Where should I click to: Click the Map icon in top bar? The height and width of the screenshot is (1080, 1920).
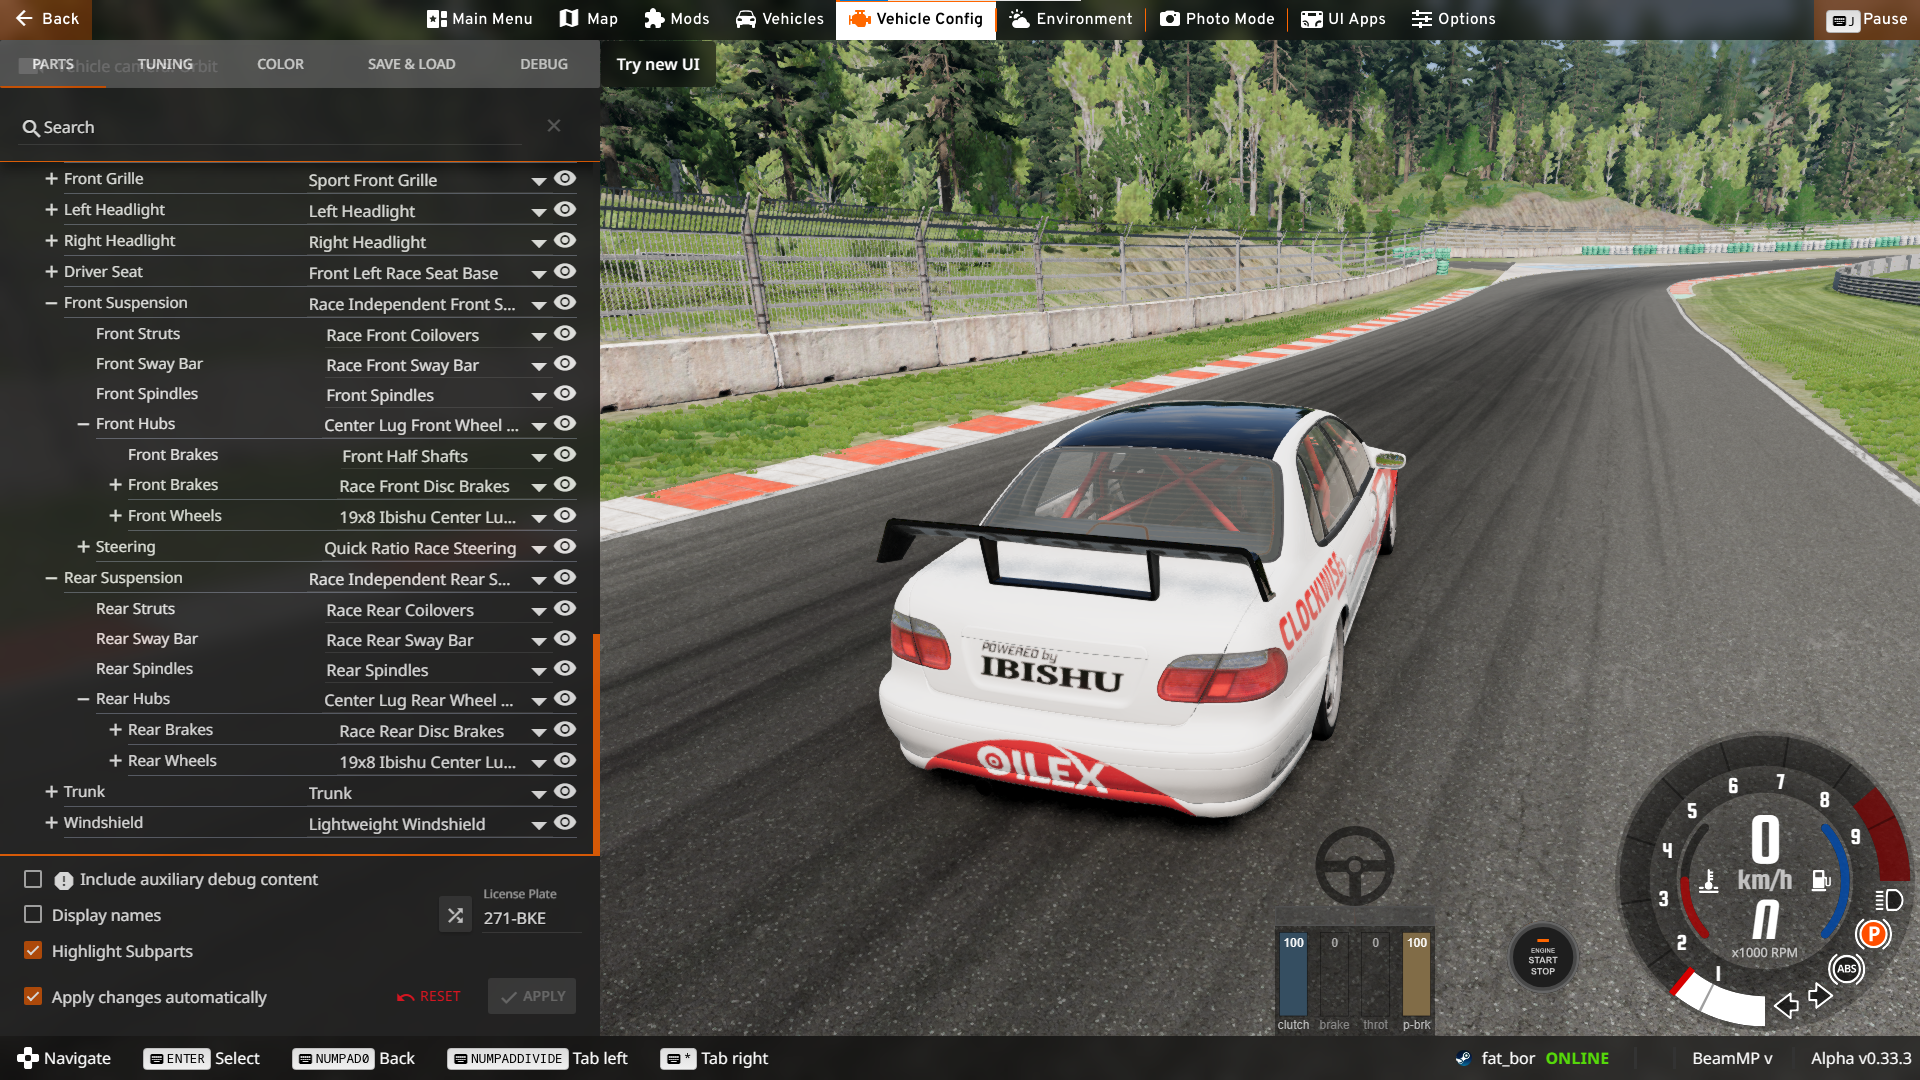[x=569, y=18]
